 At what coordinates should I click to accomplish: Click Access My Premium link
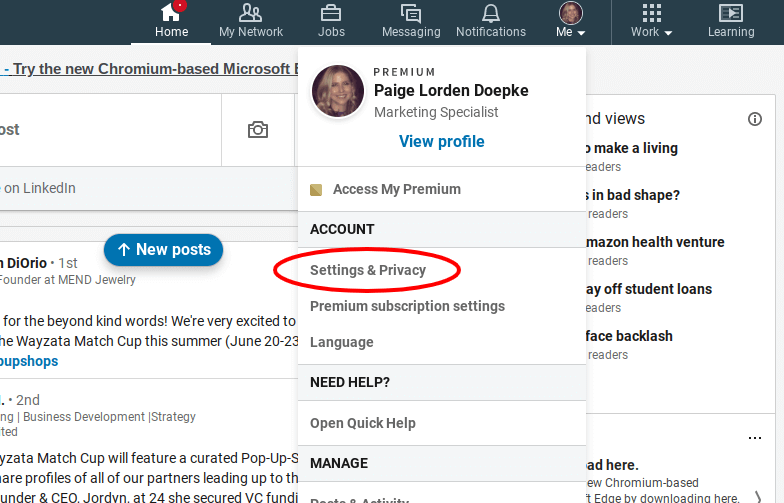[x=396, y=189]
